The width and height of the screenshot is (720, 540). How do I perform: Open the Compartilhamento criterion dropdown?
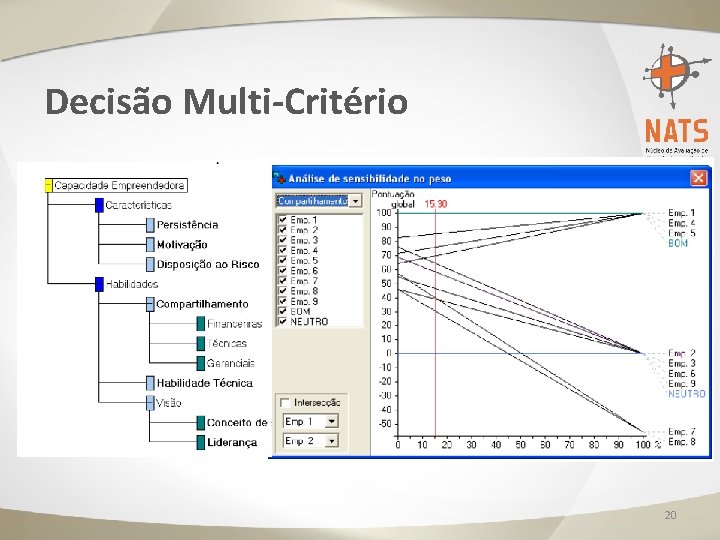click(x=355, y=201)
